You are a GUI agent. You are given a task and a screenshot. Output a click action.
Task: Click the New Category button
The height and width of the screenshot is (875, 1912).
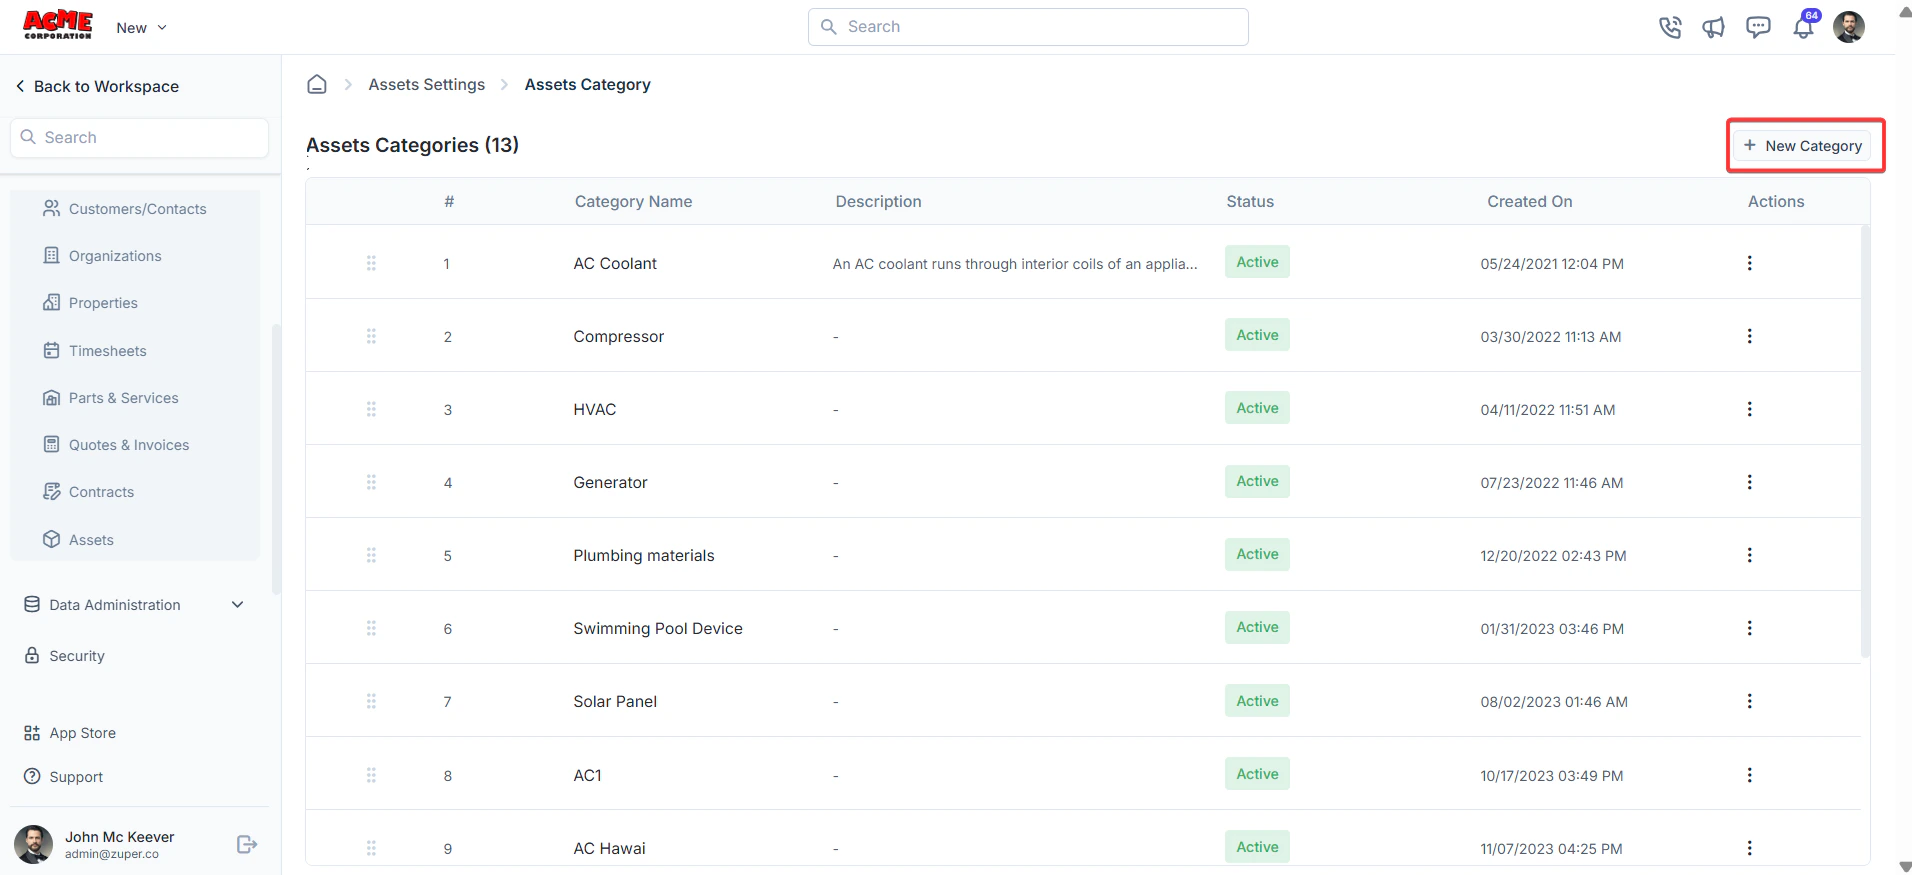[1803, 146]
